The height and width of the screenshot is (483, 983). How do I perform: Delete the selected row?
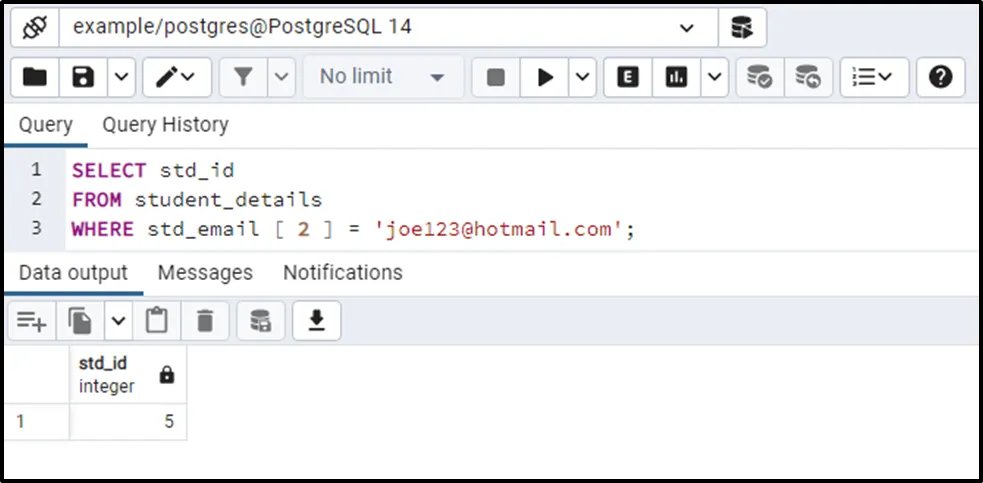pos(205,320)
